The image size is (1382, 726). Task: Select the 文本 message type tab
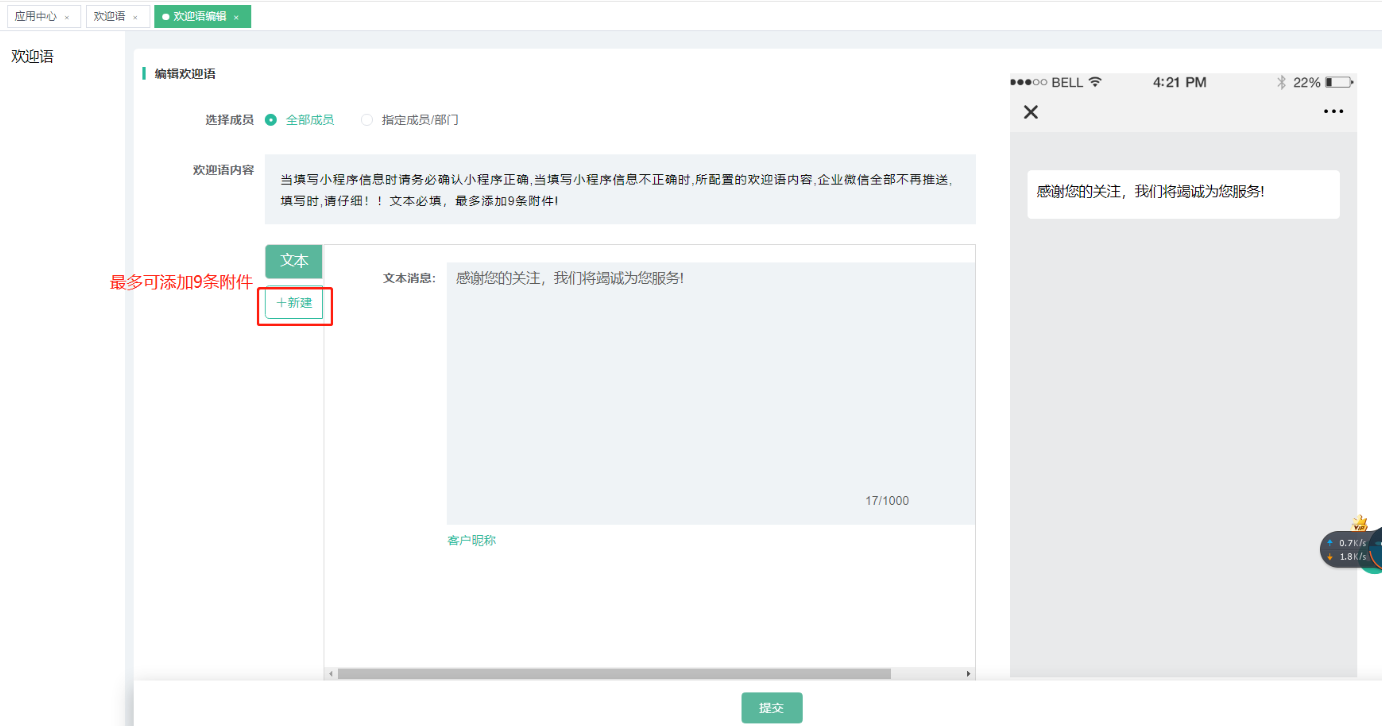tap(294, 261)
